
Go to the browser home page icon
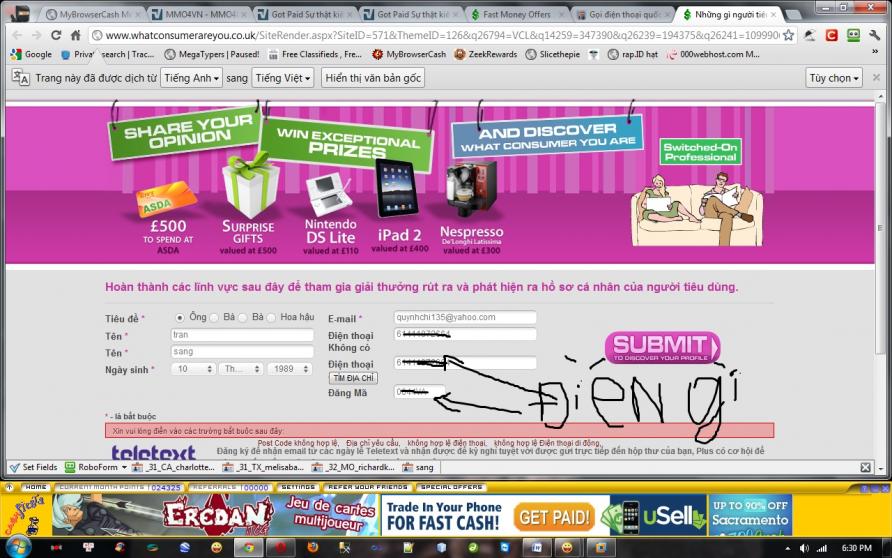coord(76,35)
